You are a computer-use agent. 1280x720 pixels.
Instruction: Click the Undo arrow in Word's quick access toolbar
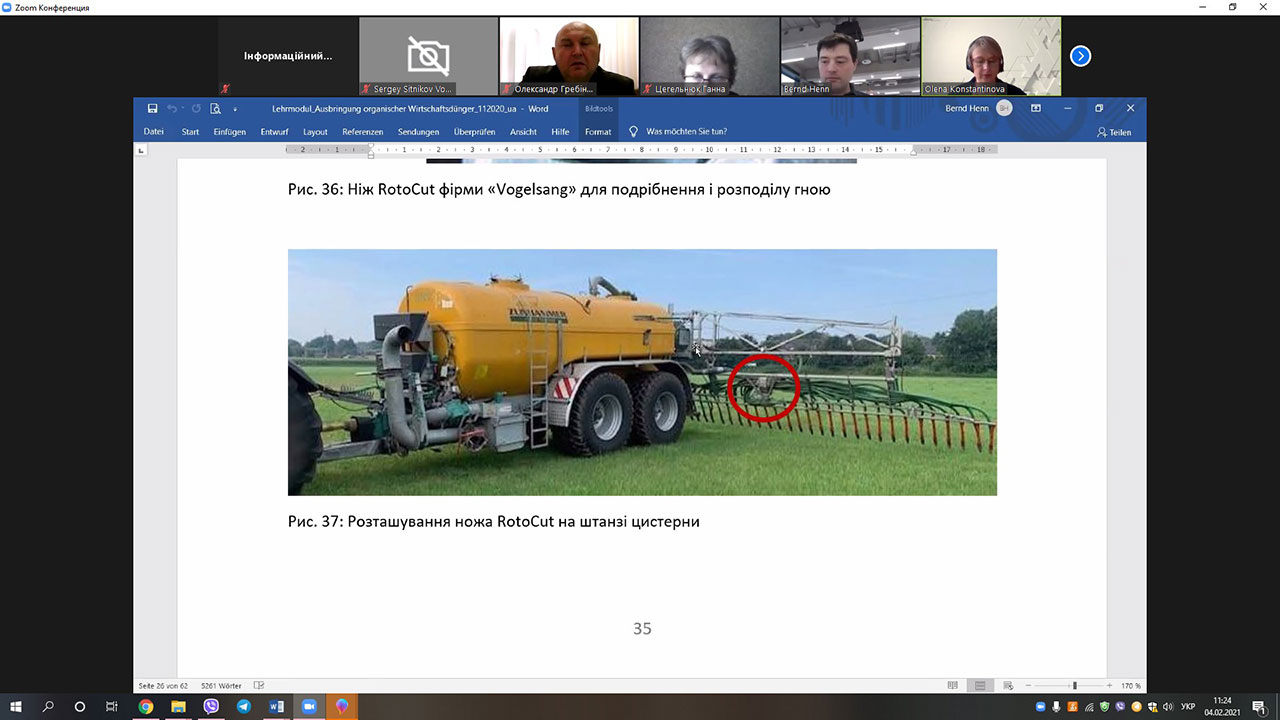[x=172, y=108]
